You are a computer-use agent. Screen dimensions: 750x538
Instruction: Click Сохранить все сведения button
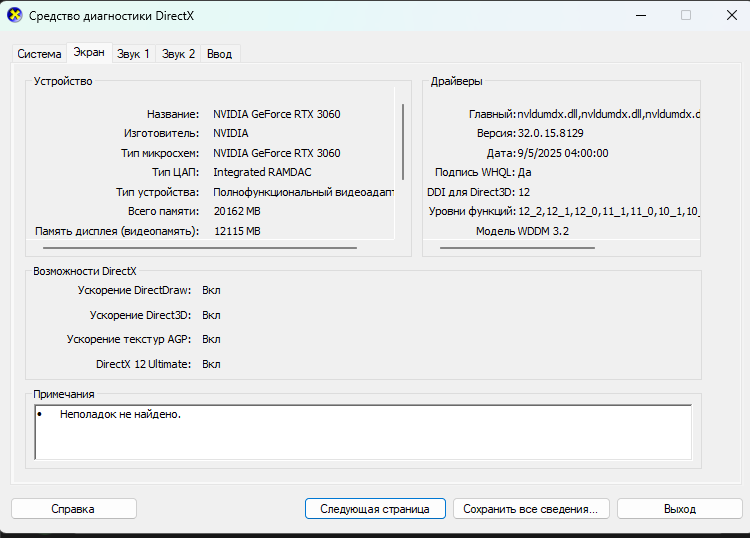531,509
